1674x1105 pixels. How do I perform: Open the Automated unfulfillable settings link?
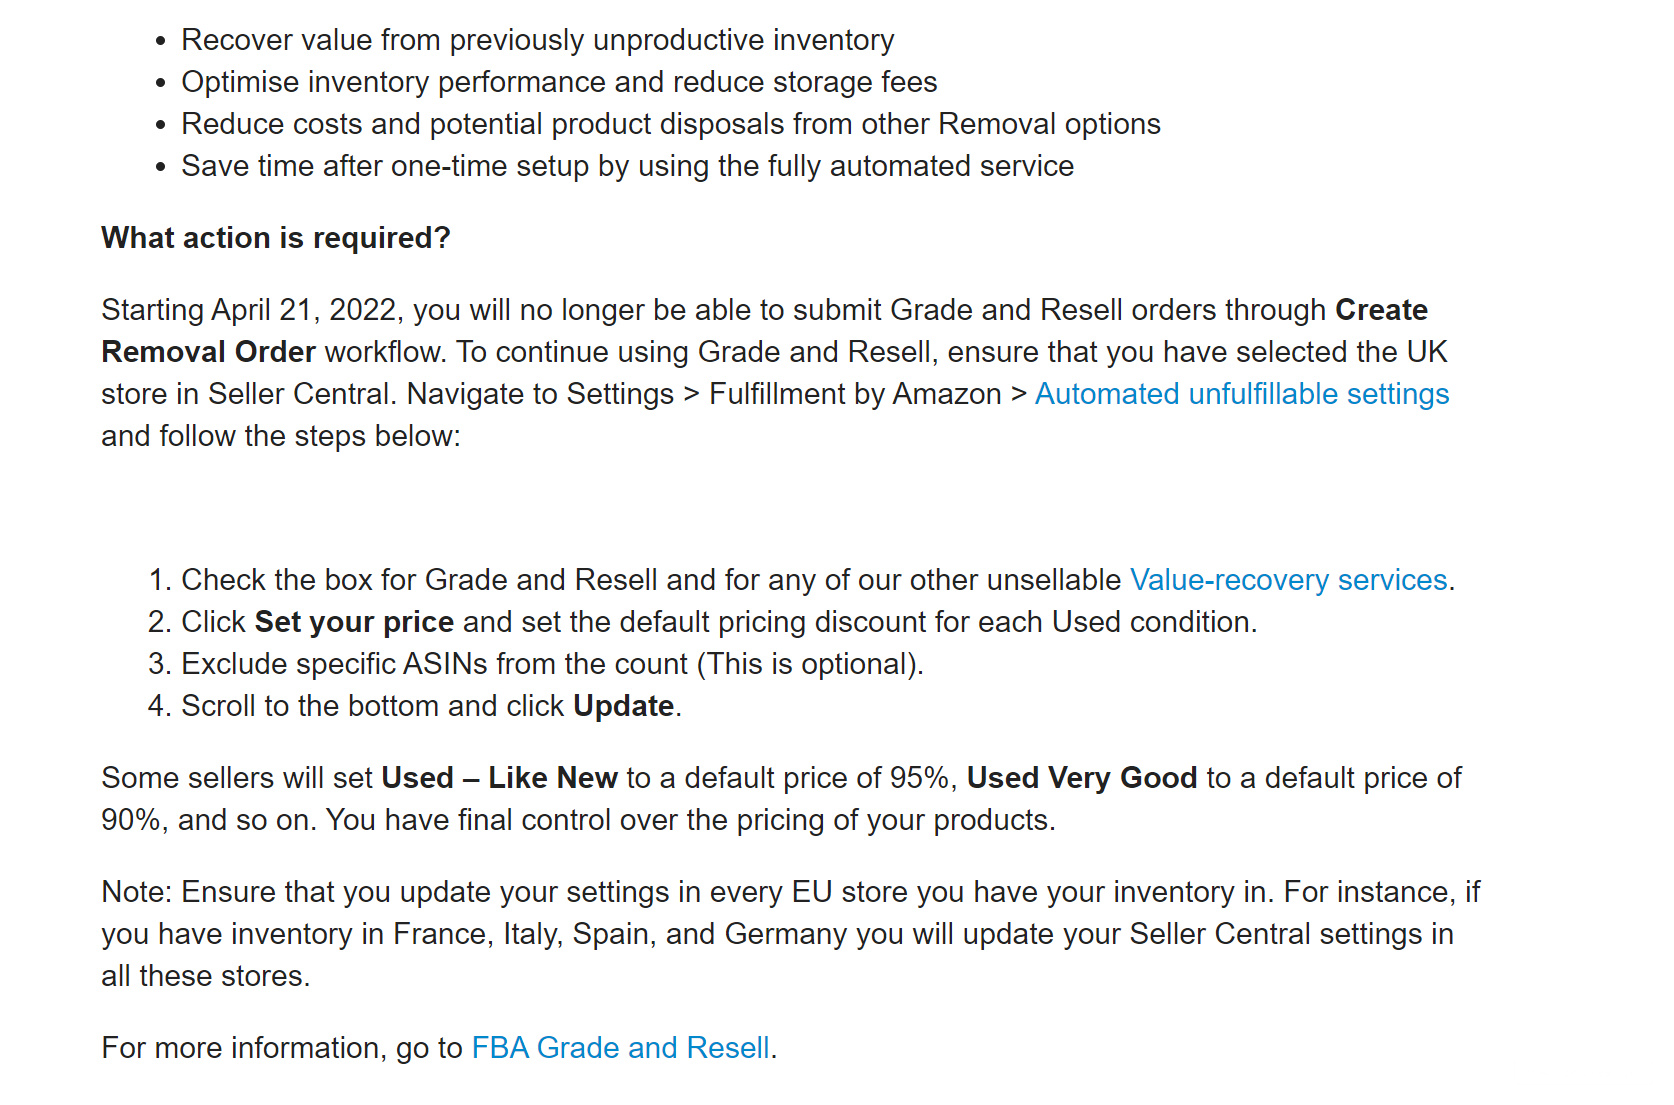point(1241,394)
